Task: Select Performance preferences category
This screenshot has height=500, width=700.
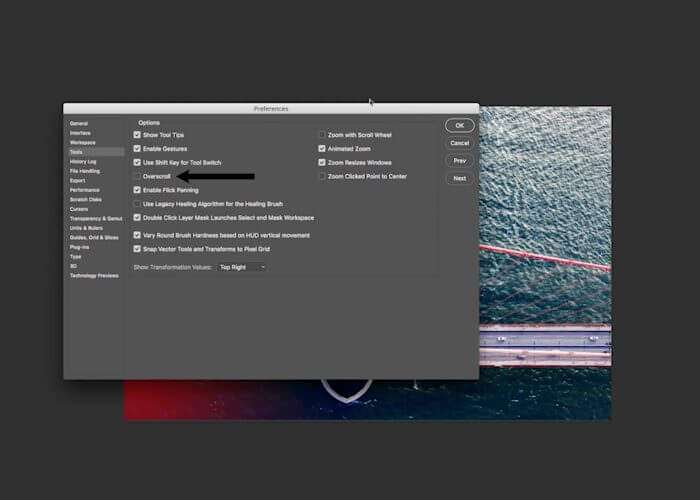Action: click(x=84, y=190)
